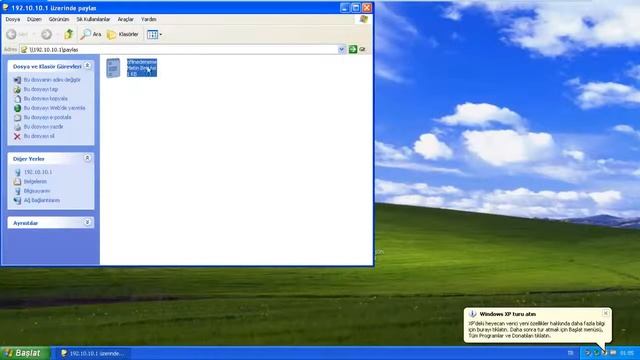Click the rename file icon in tasks

pyautogui.click(x=17, y=80)
